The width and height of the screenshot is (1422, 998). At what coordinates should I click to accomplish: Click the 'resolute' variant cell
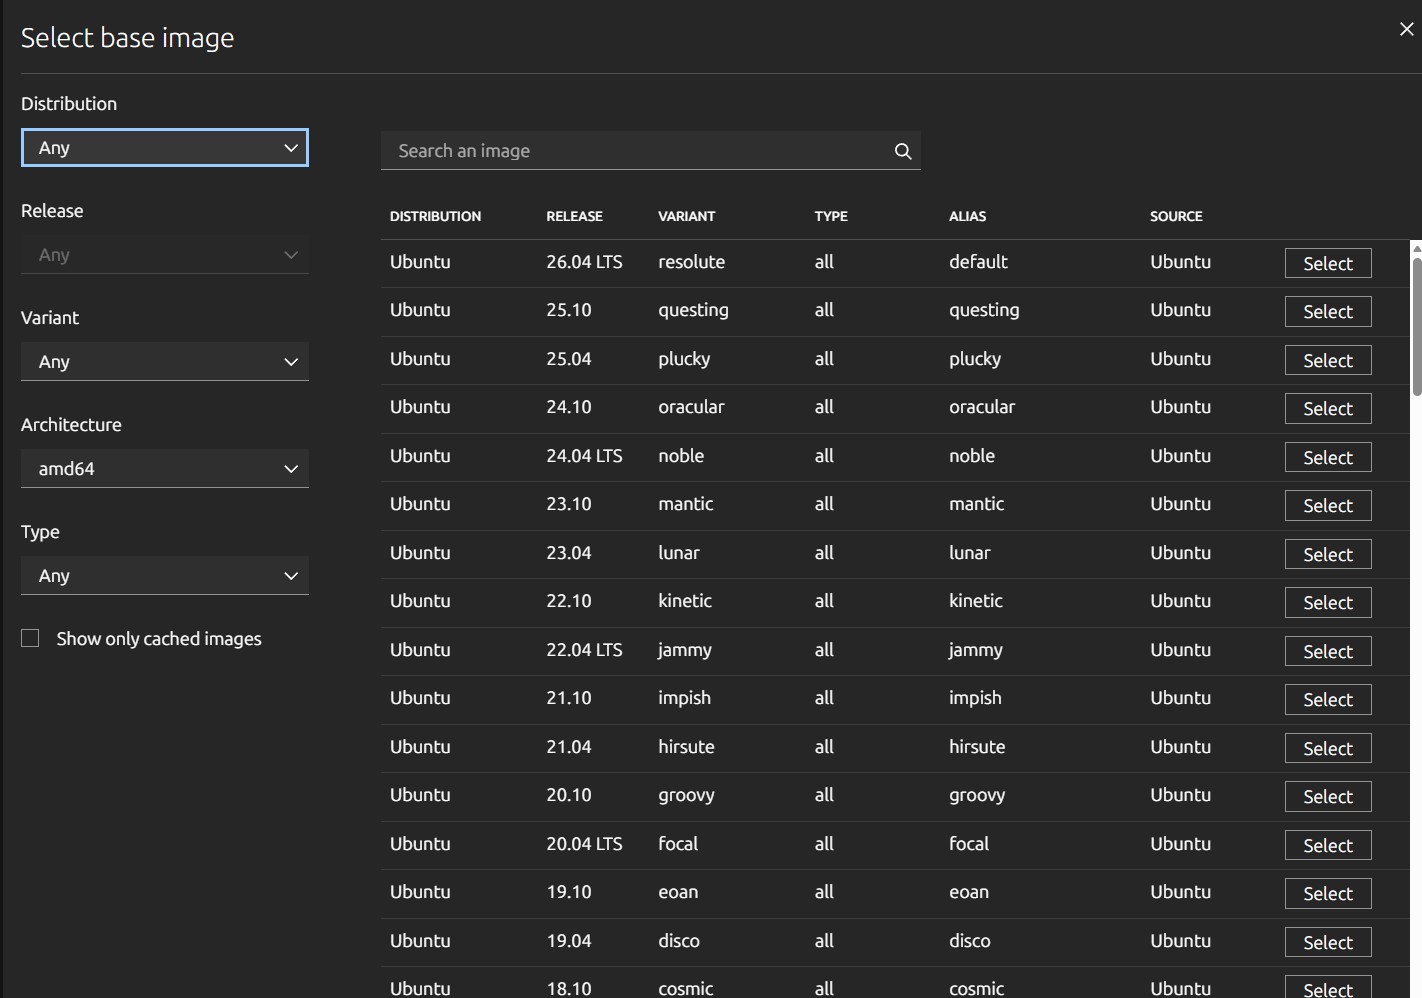coord(691,262)
